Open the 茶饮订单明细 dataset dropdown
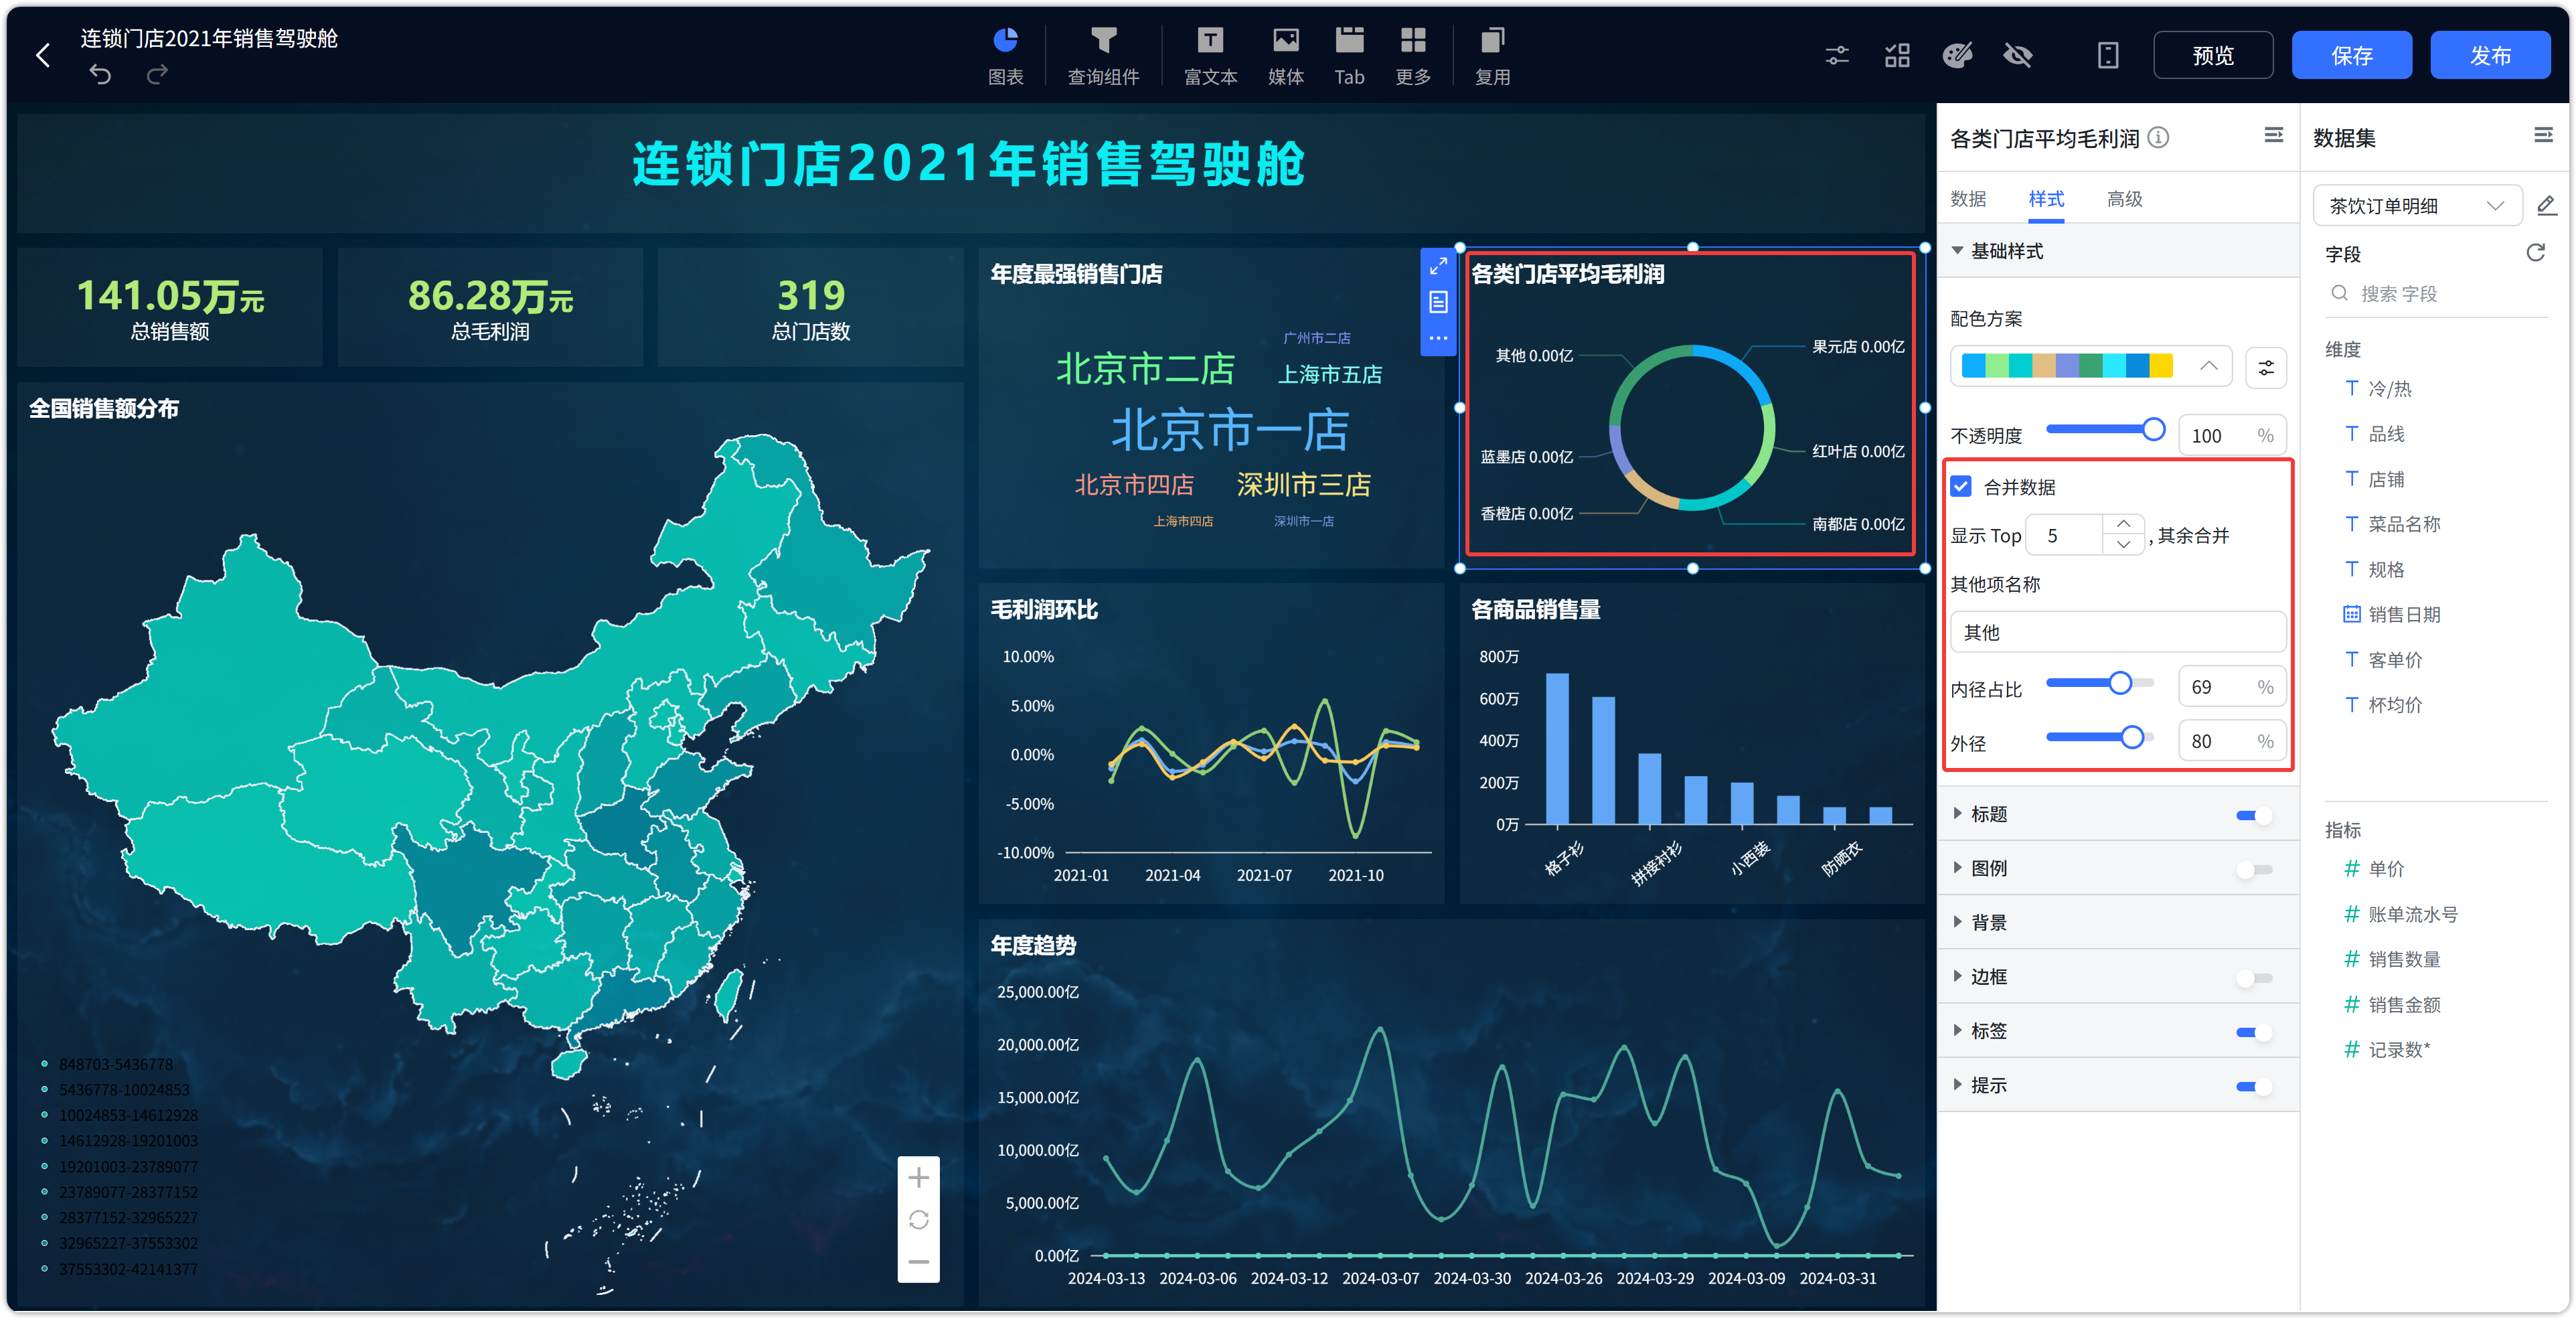The height and width of the screenshot is (1319, 2576). 2417,205
